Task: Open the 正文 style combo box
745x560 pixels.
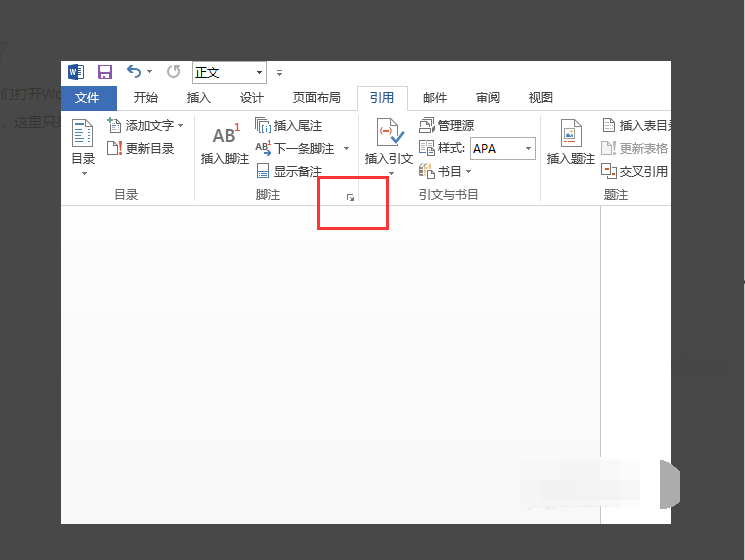Action: pos(229,73)
